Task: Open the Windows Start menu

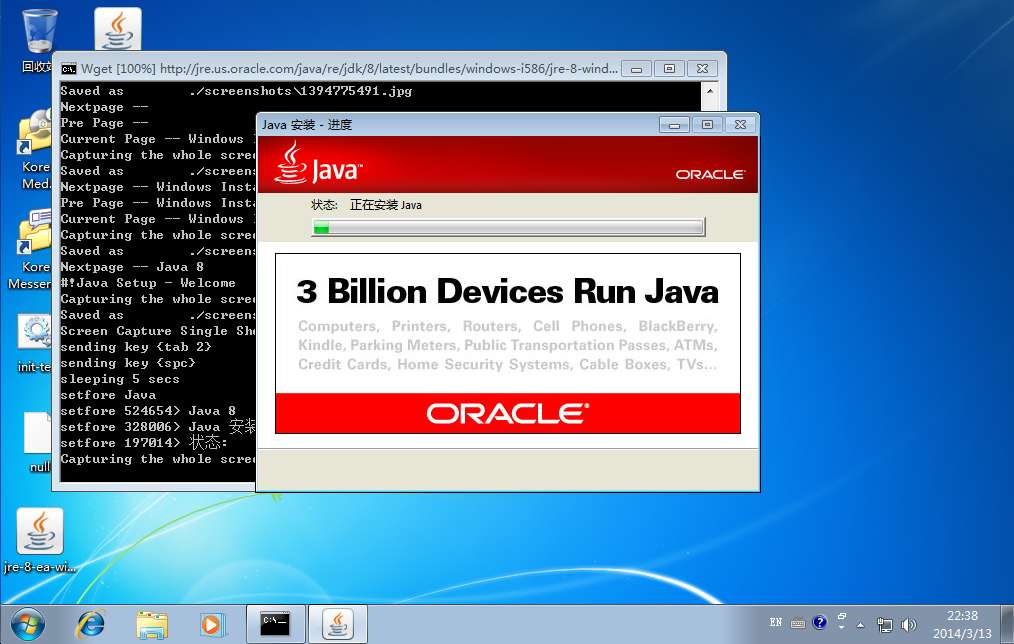Action: 27,624
